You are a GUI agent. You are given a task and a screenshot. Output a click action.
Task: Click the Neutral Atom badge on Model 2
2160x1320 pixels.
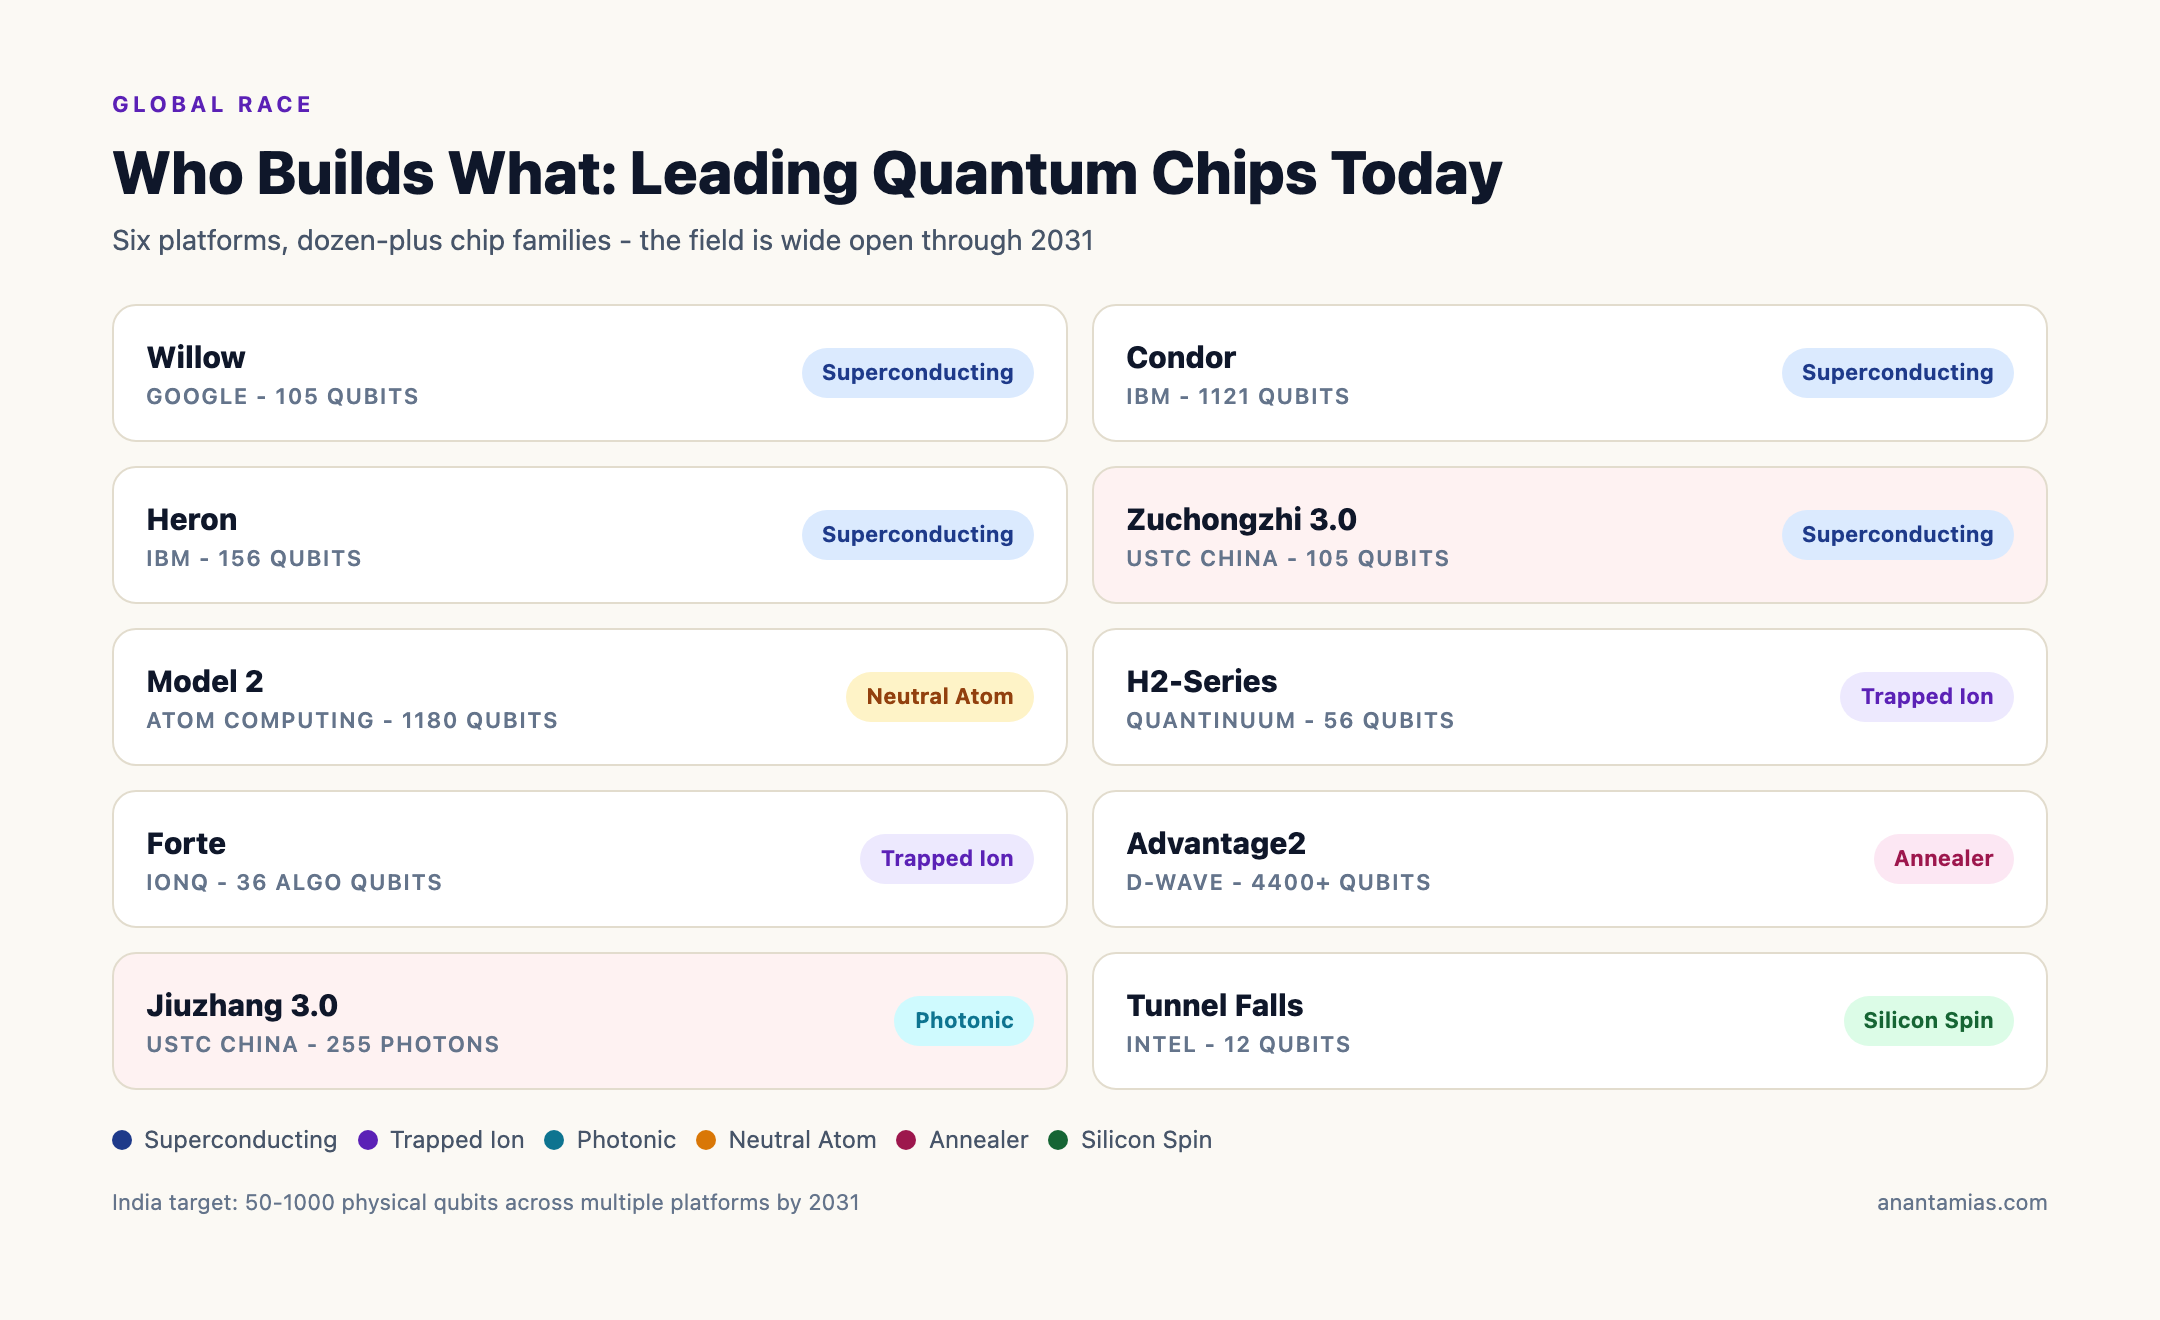pyautogui.click(x=939, y=697)
